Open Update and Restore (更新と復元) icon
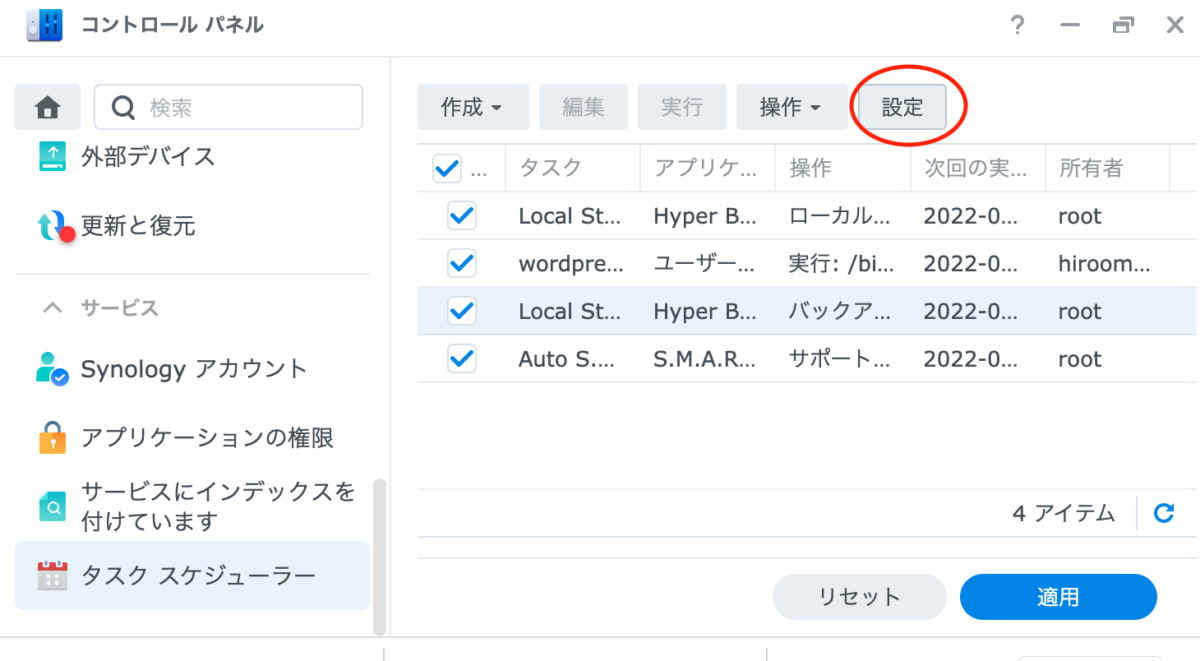Viewport: 1200px width, 661px height. (54, 227)
